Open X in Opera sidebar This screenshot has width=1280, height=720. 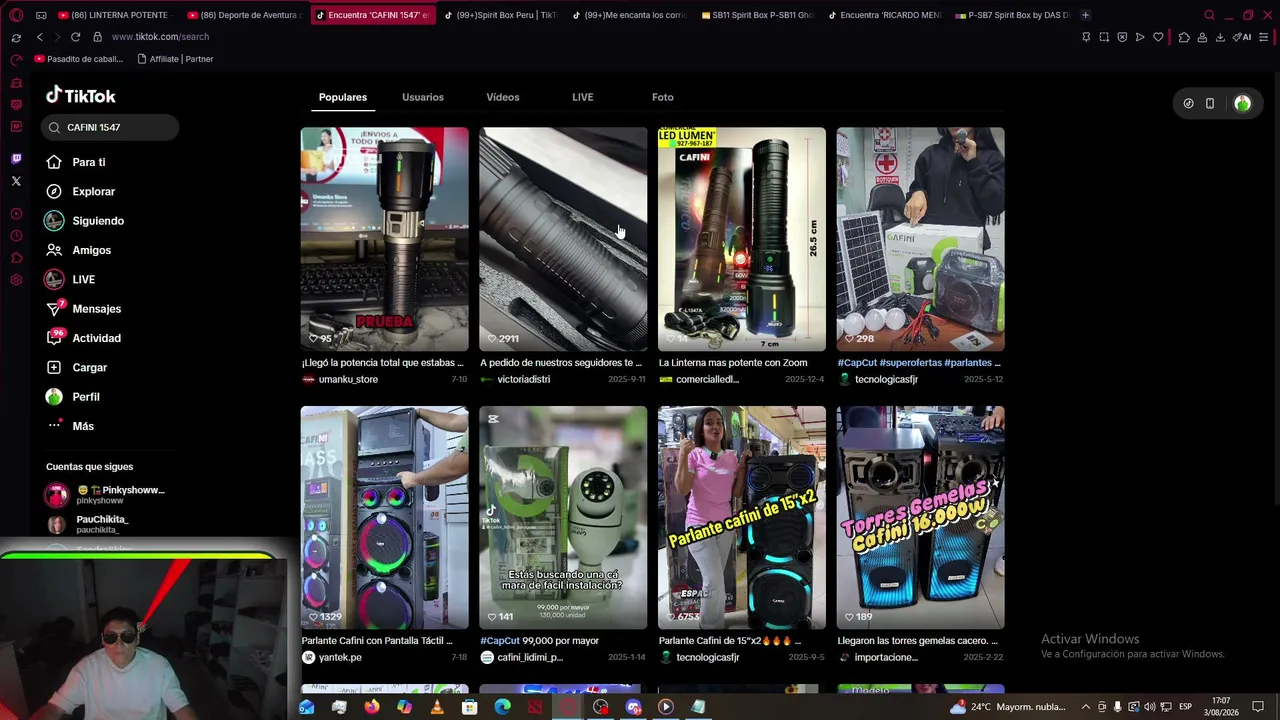tap(16, 181)
